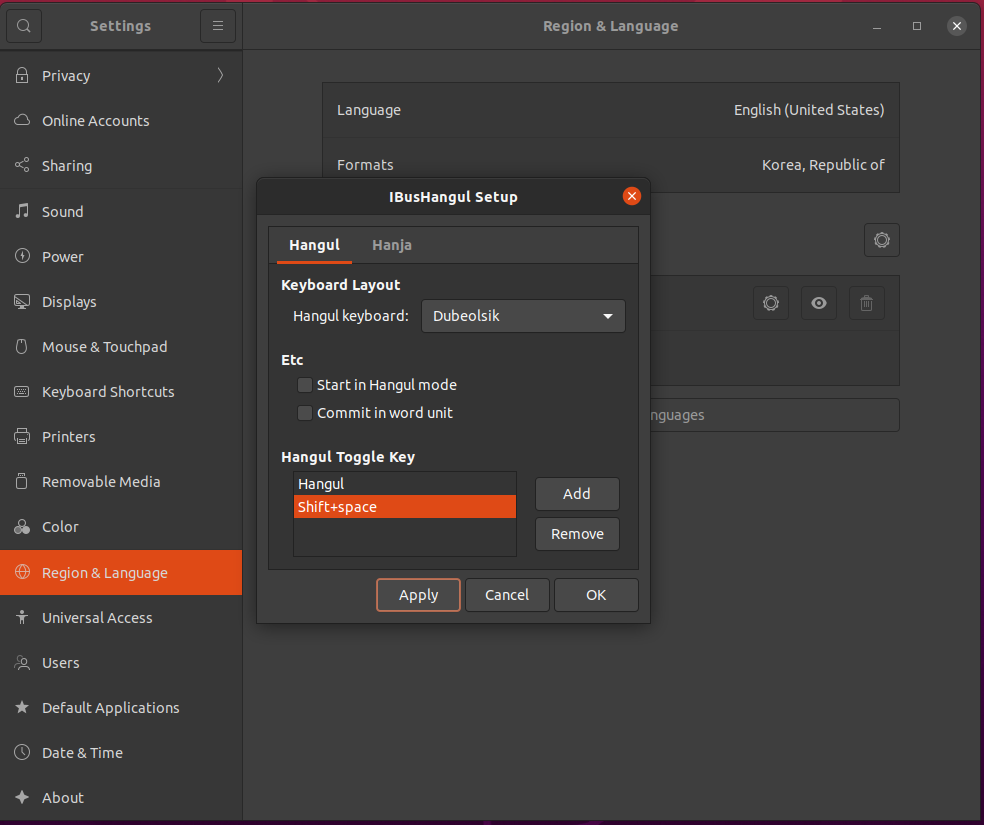This screenshot has width=984, height=825.
Task: Click the Mouse & Touchpad icon
Action: [22, 346]
